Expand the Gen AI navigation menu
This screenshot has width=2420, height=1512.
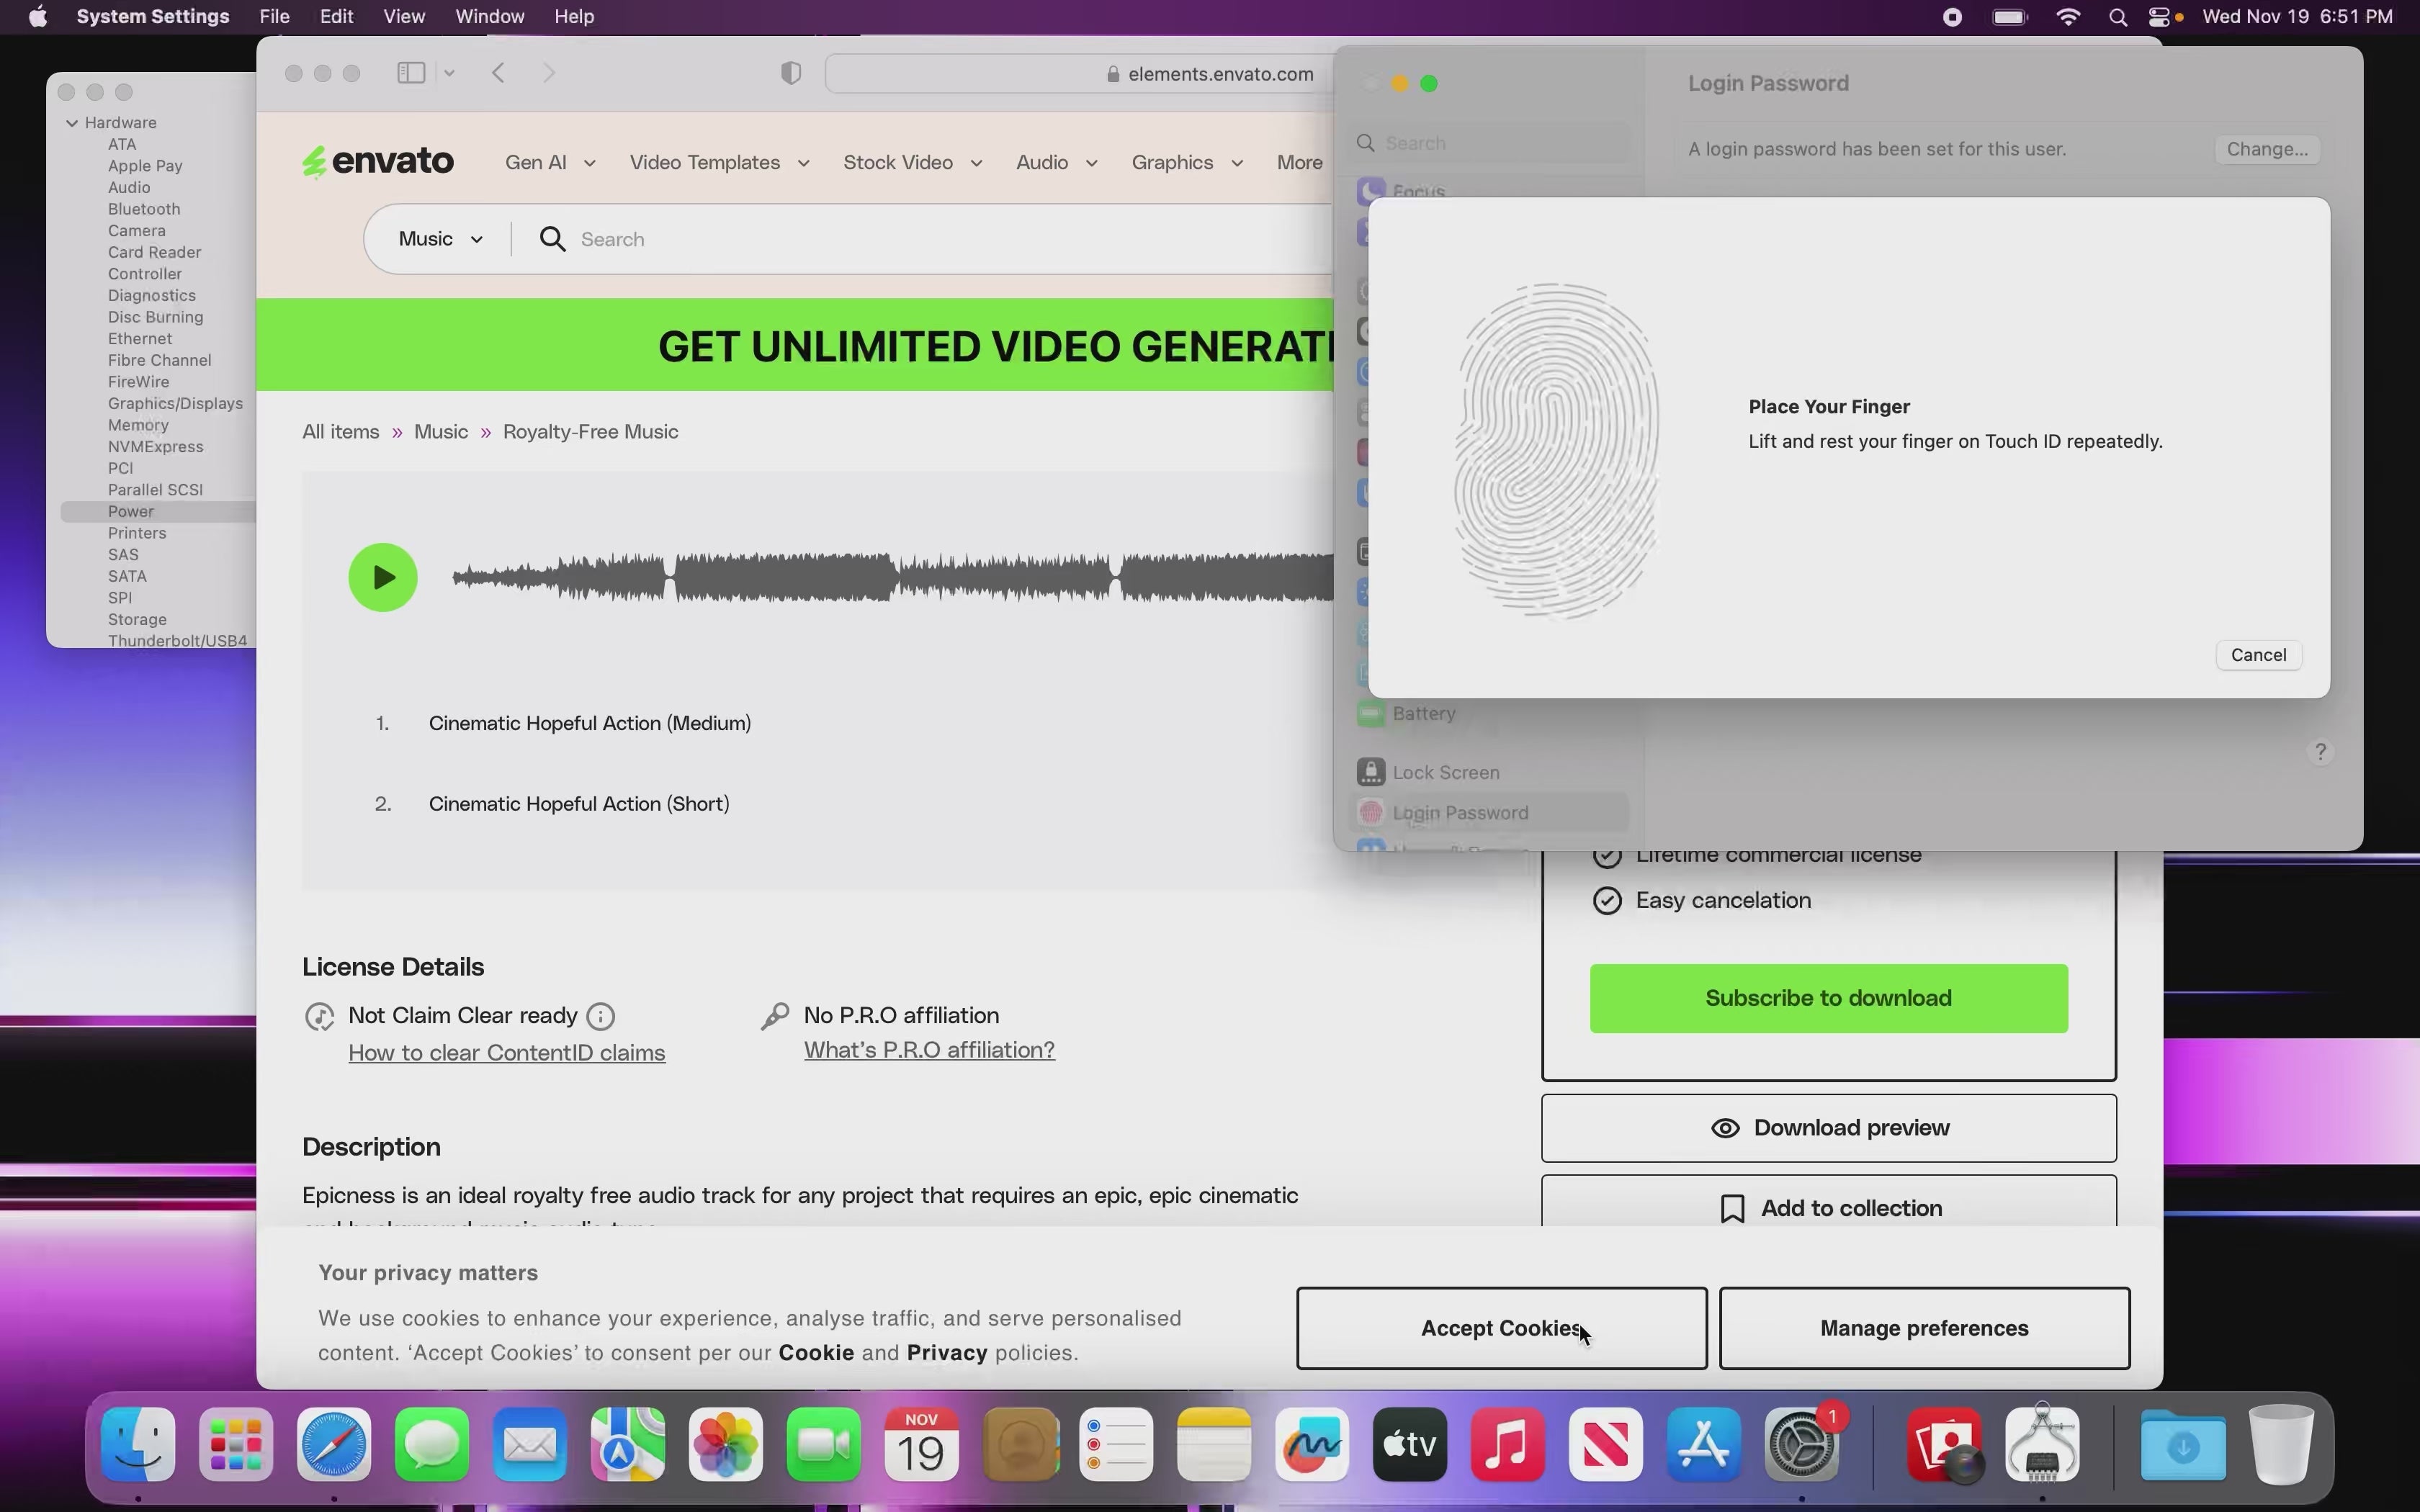click(x=549, y=163)
